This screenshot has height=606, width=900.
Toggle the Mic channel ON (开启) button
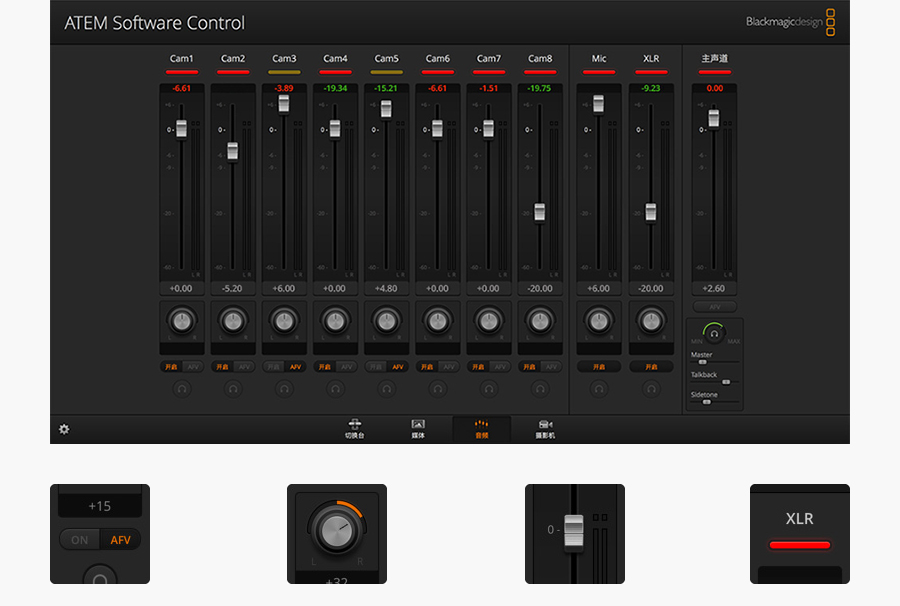(x=599, y=367)
